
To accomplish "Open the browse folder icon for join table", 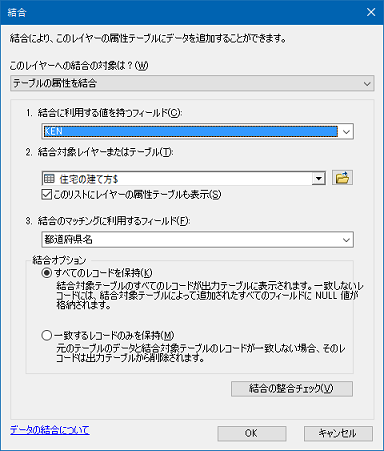I will tap(342, 178).
